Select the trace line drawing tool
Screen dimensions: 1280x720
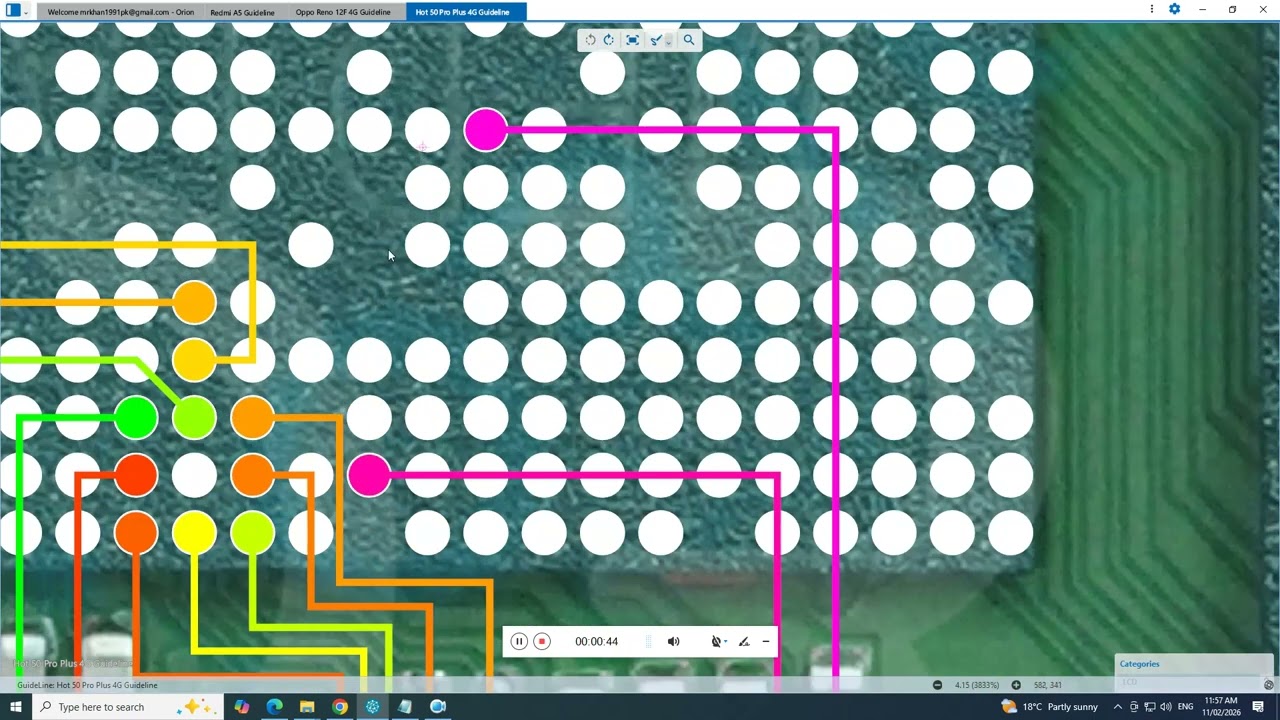(655, 40)
